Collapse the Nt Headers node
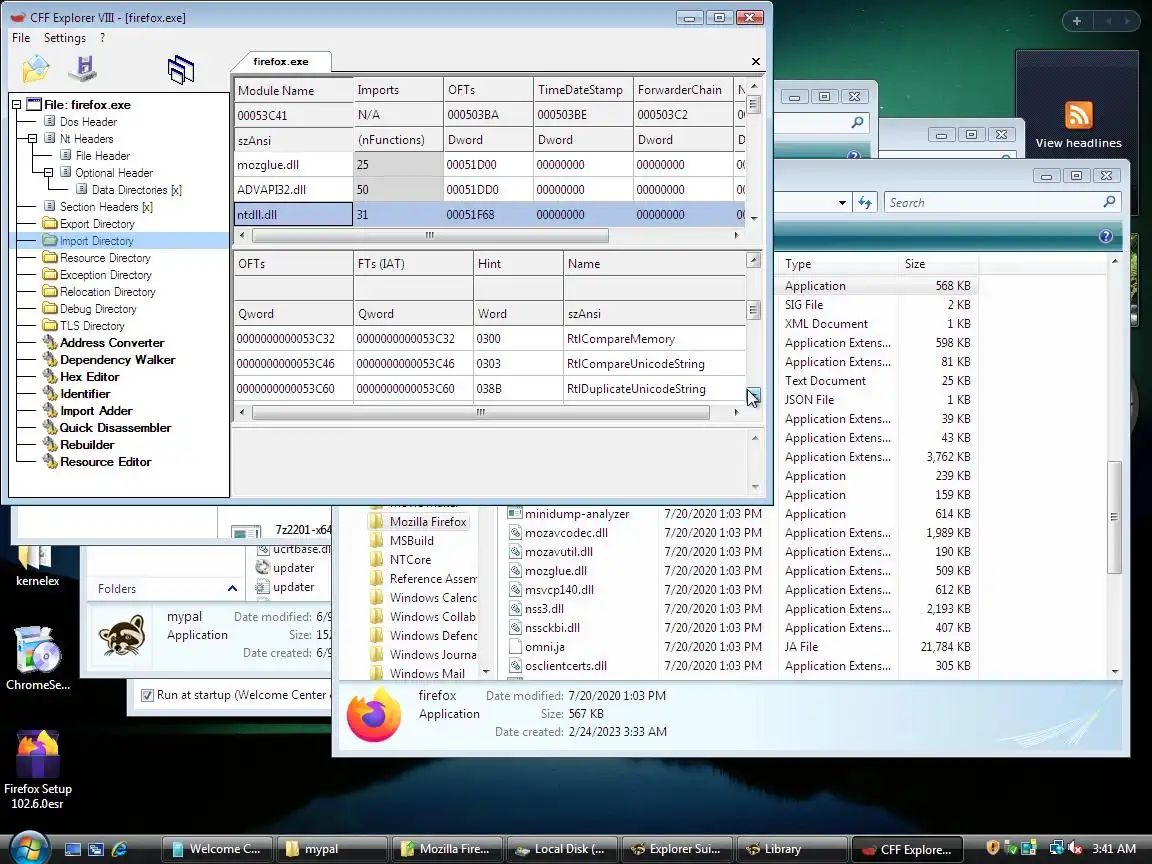The width and height of the screenshot is (1152, 864). (x=32, y=138)
